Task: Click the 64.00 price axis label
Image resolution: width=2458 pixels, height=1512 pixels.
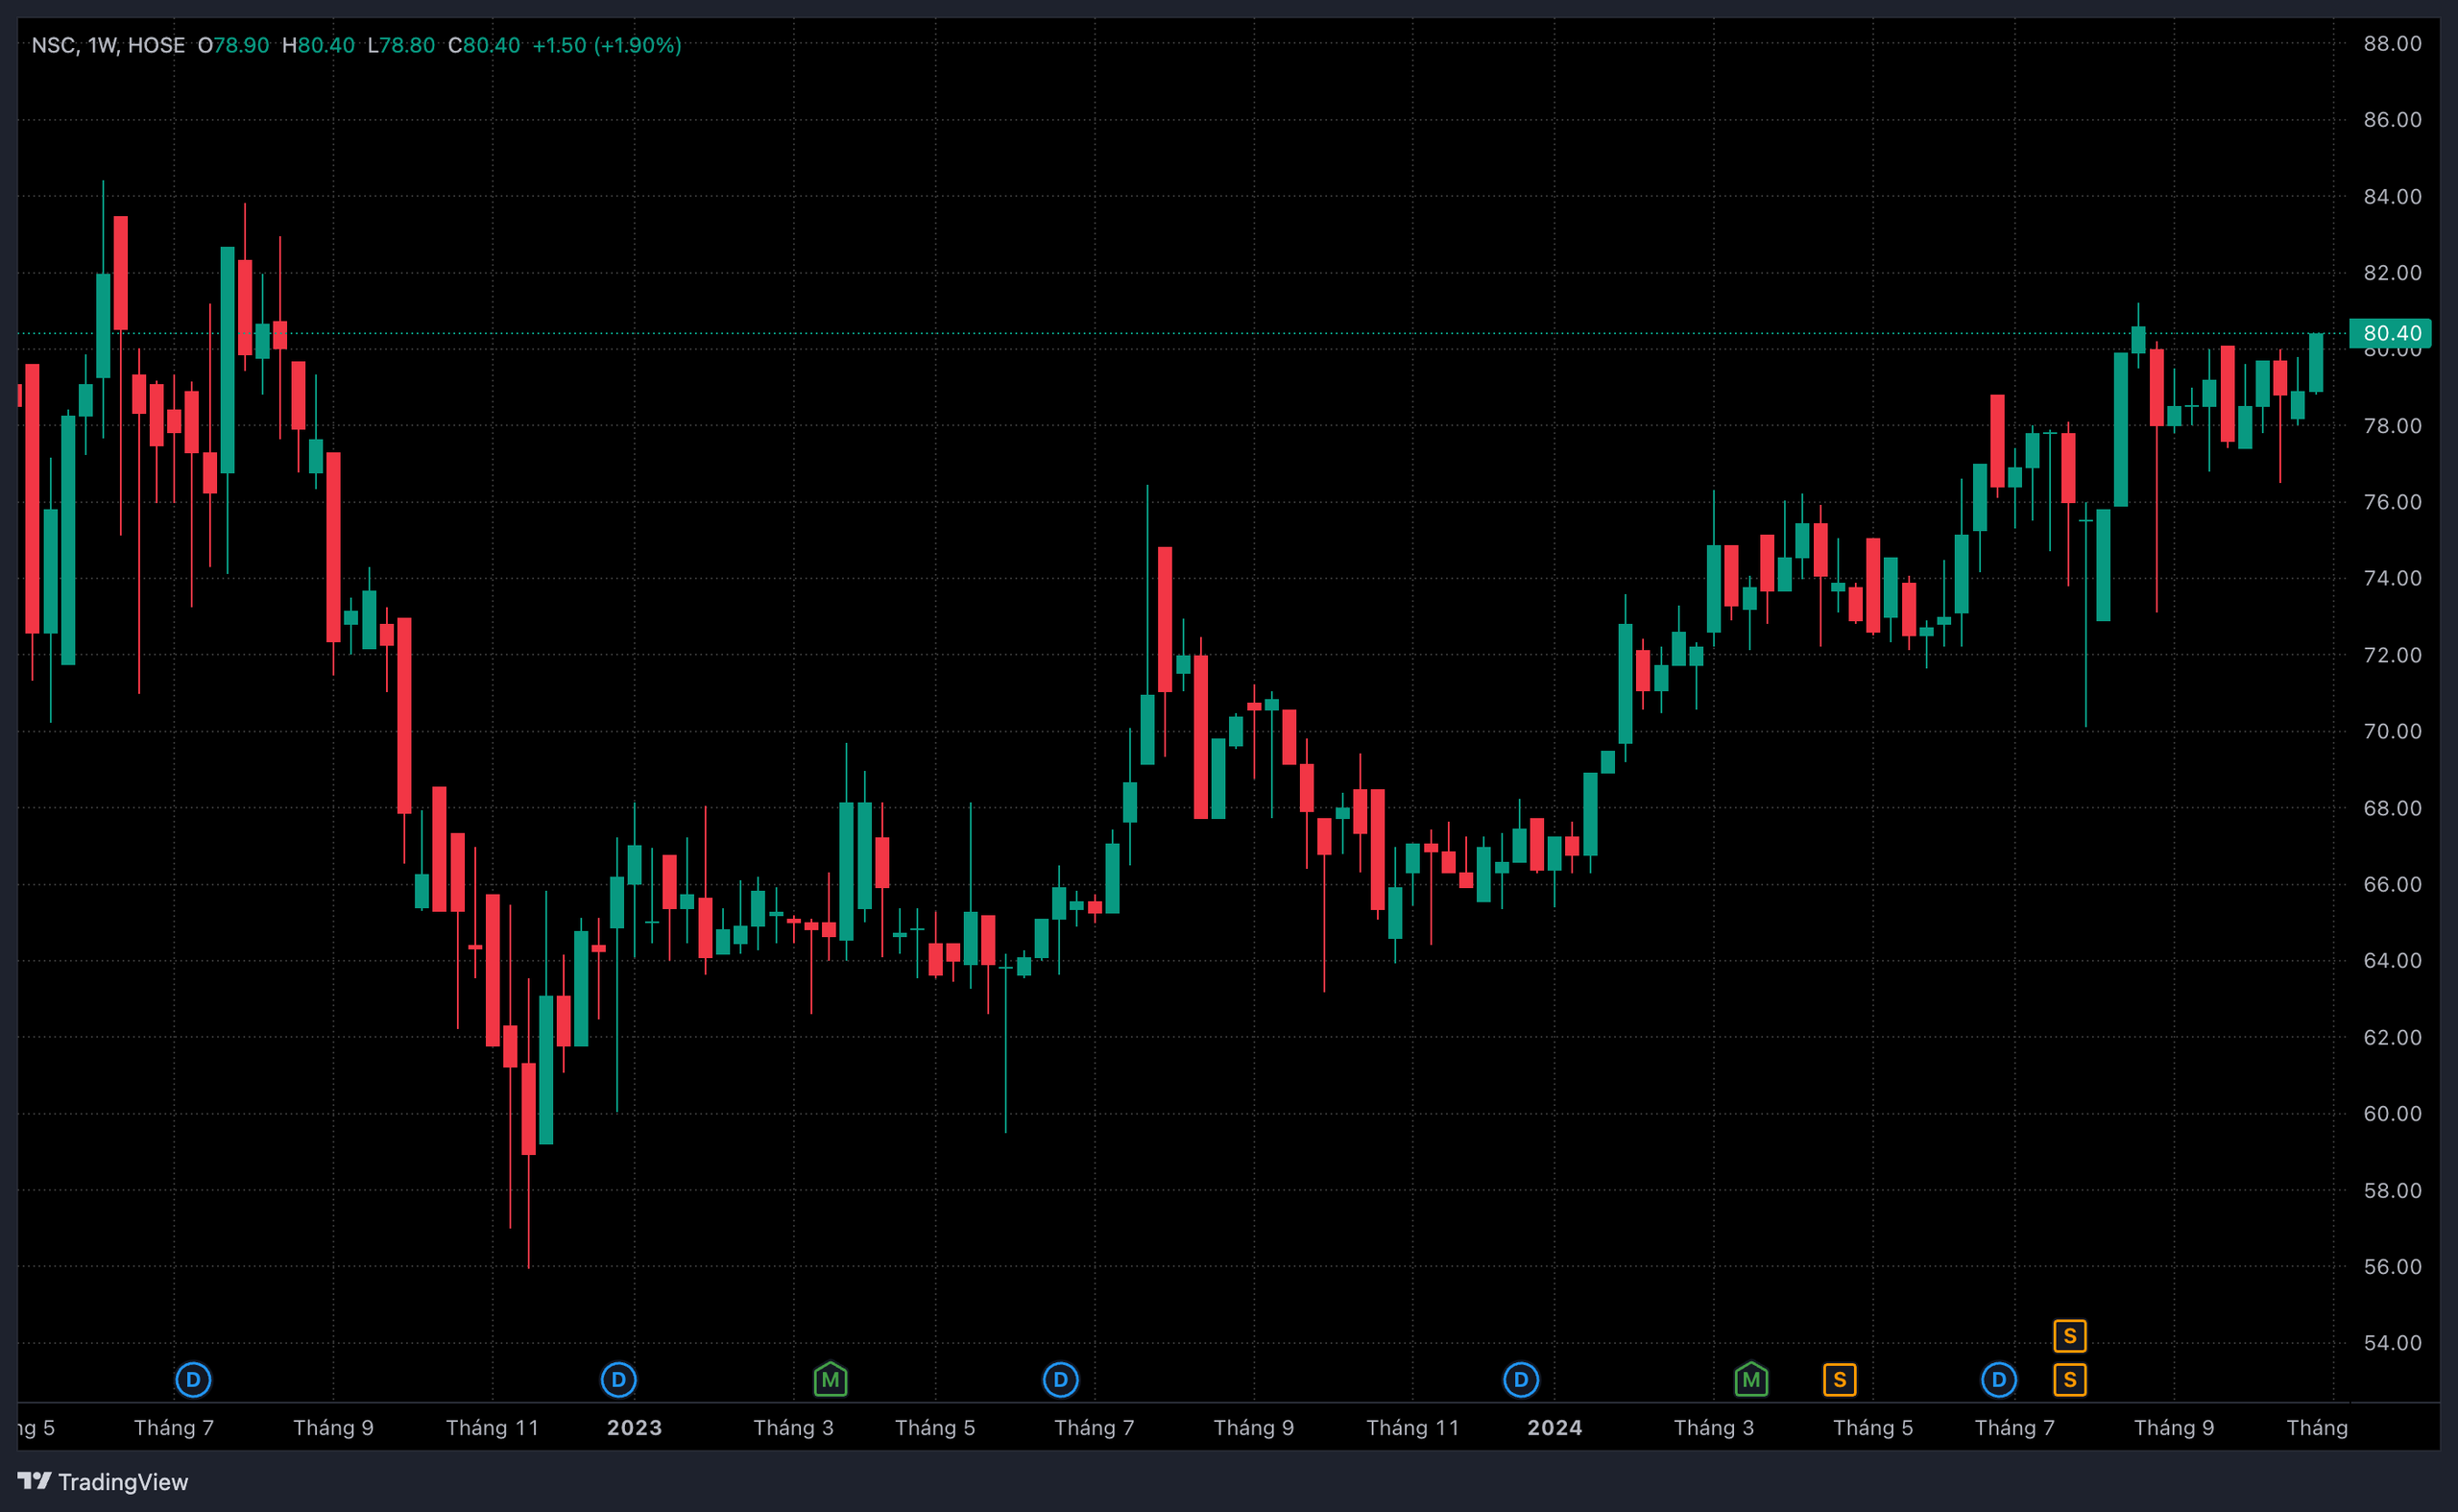Action: (x=2392, y=959)
